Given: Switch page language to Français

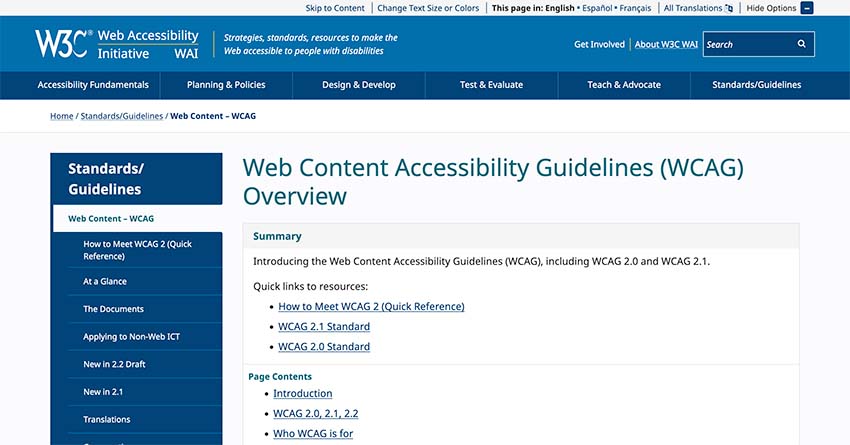Looking at the screenshot, I should click(635, 8).
